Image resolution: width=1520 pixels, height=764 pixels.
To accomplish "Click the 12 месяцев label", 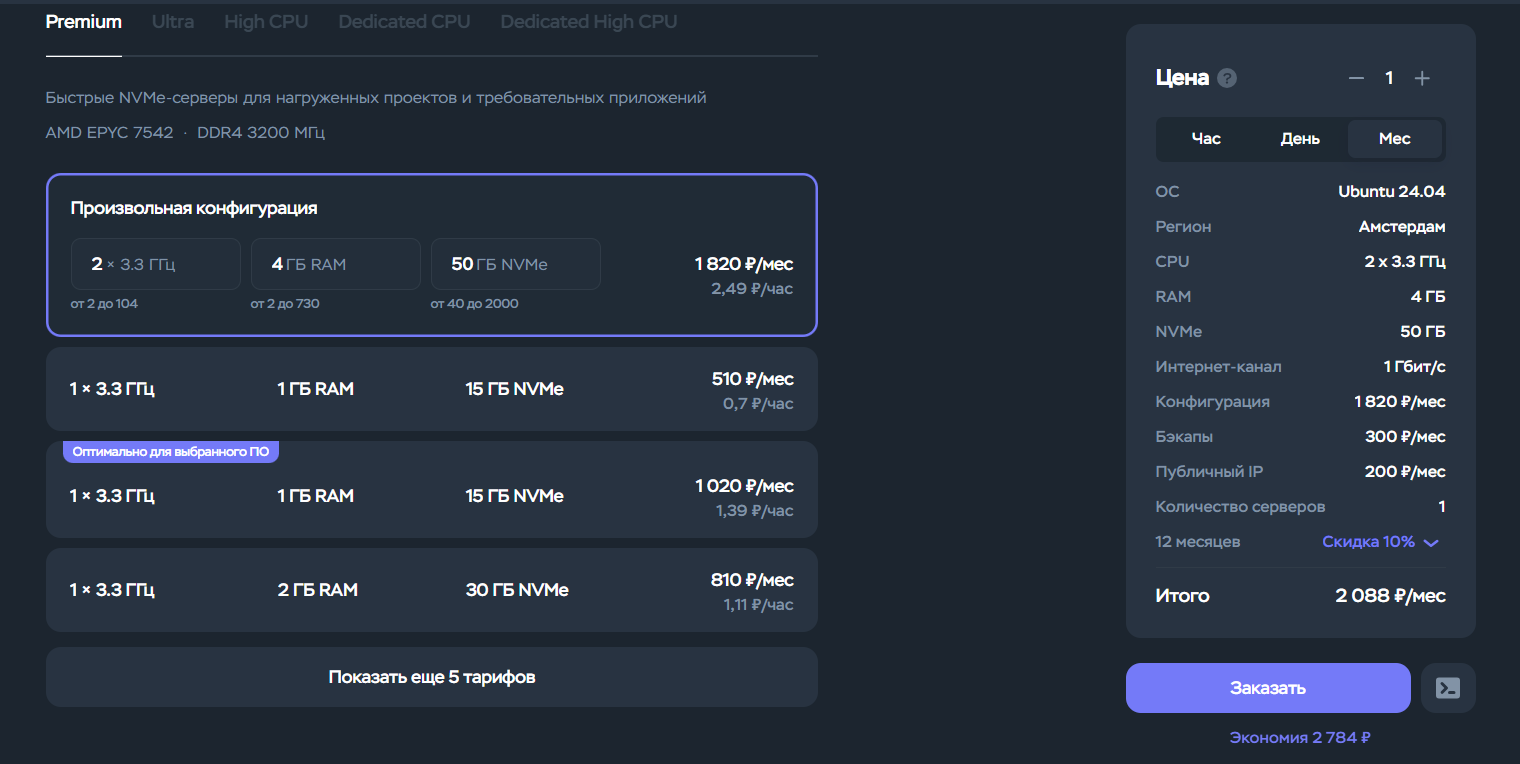I will pyautogui.click(x=1198, y=542).
